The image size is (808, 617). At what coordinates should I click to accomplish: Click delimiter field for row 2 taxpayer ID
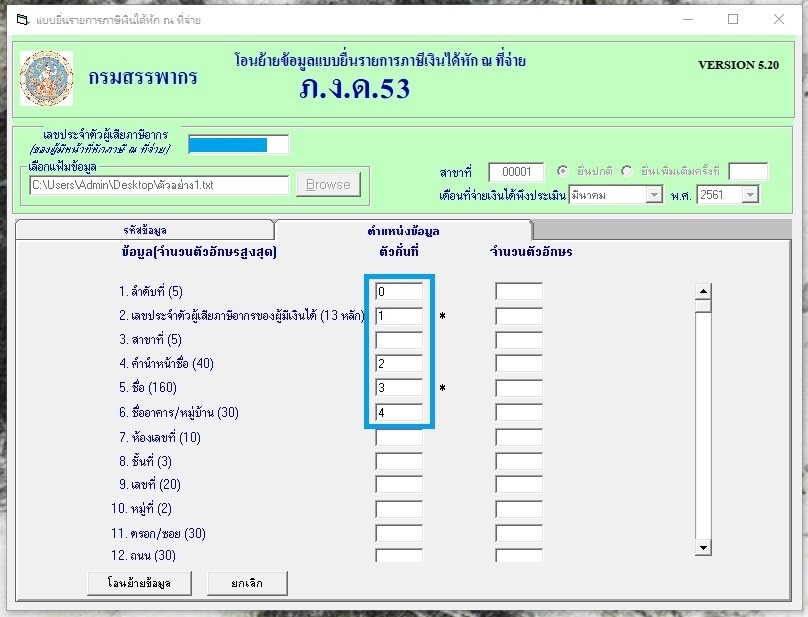(x=399, y=315)
